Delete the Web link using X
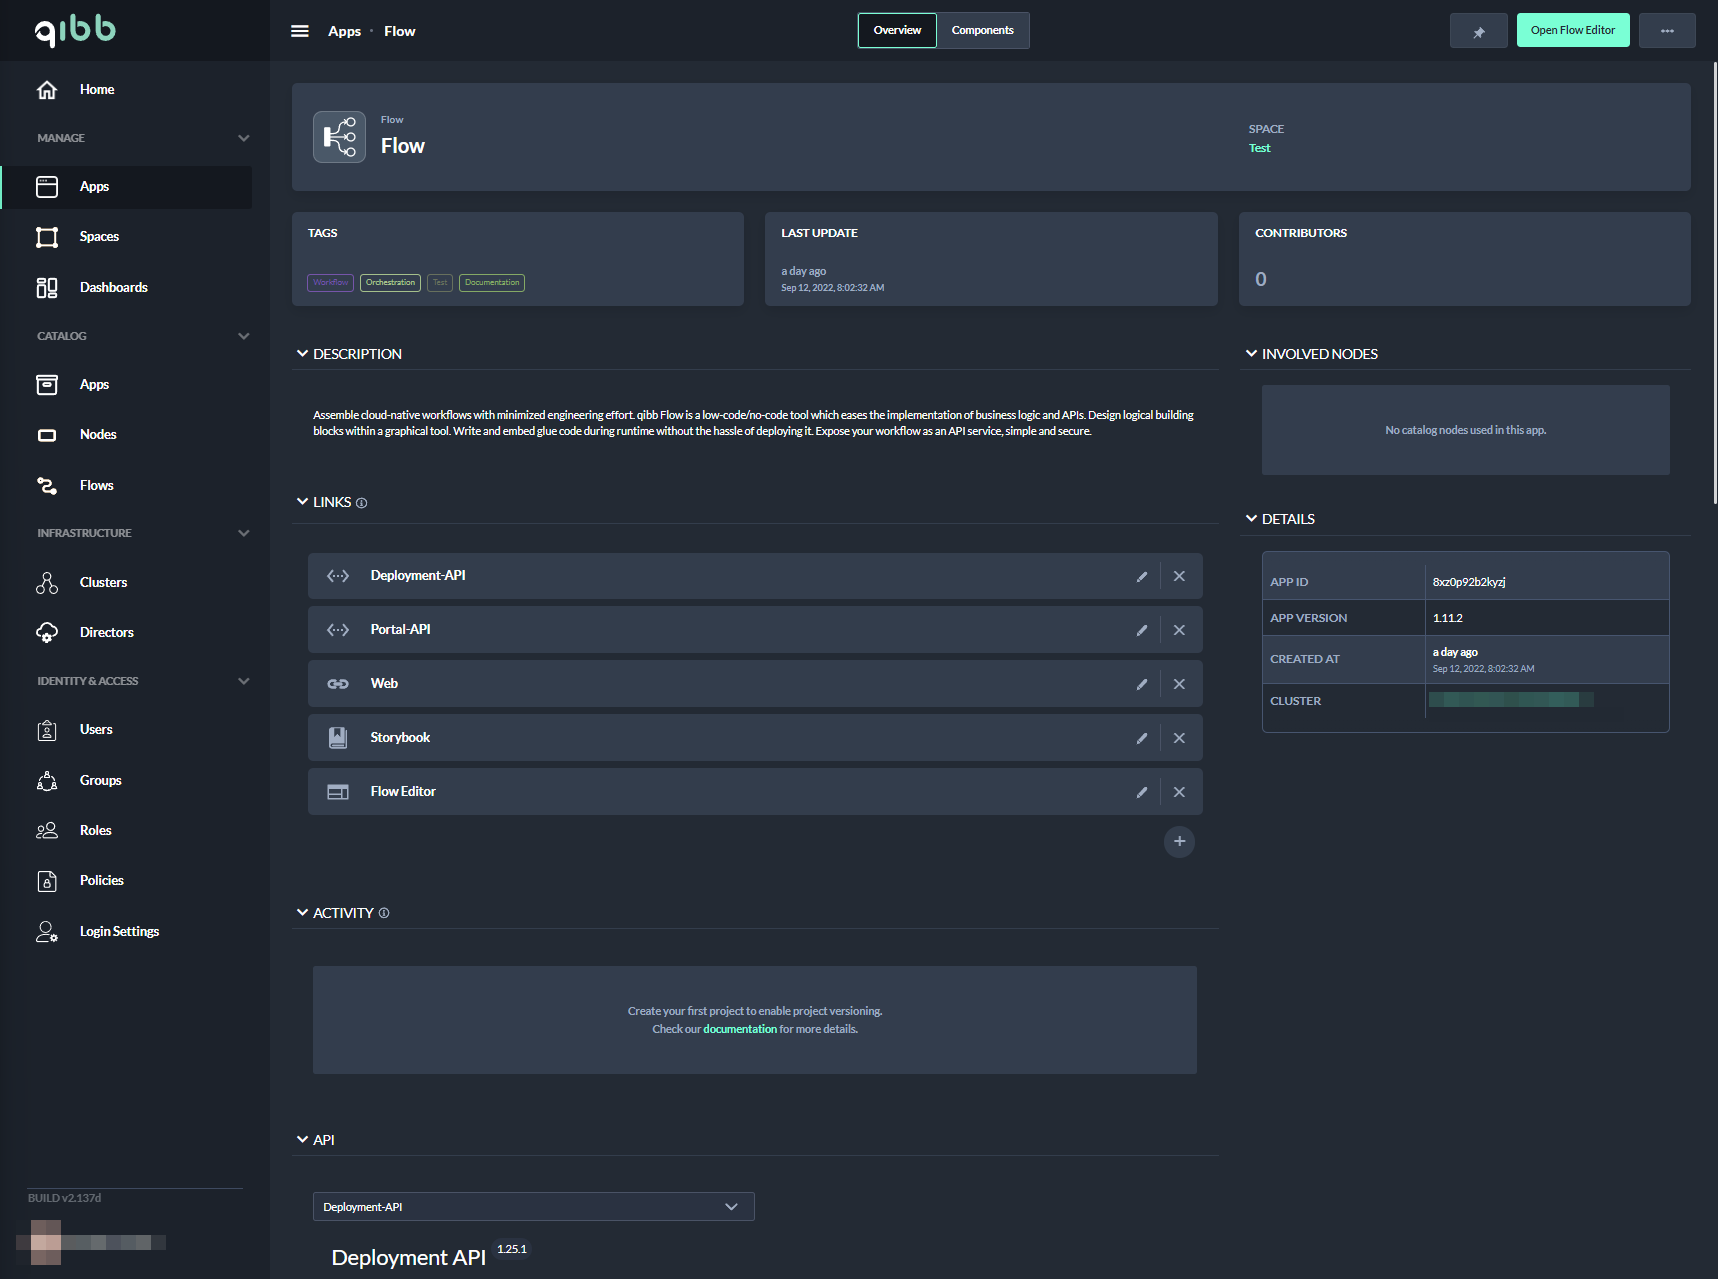The width and height of the screenshot is (1718, 1279). (x=1179, y=684)
